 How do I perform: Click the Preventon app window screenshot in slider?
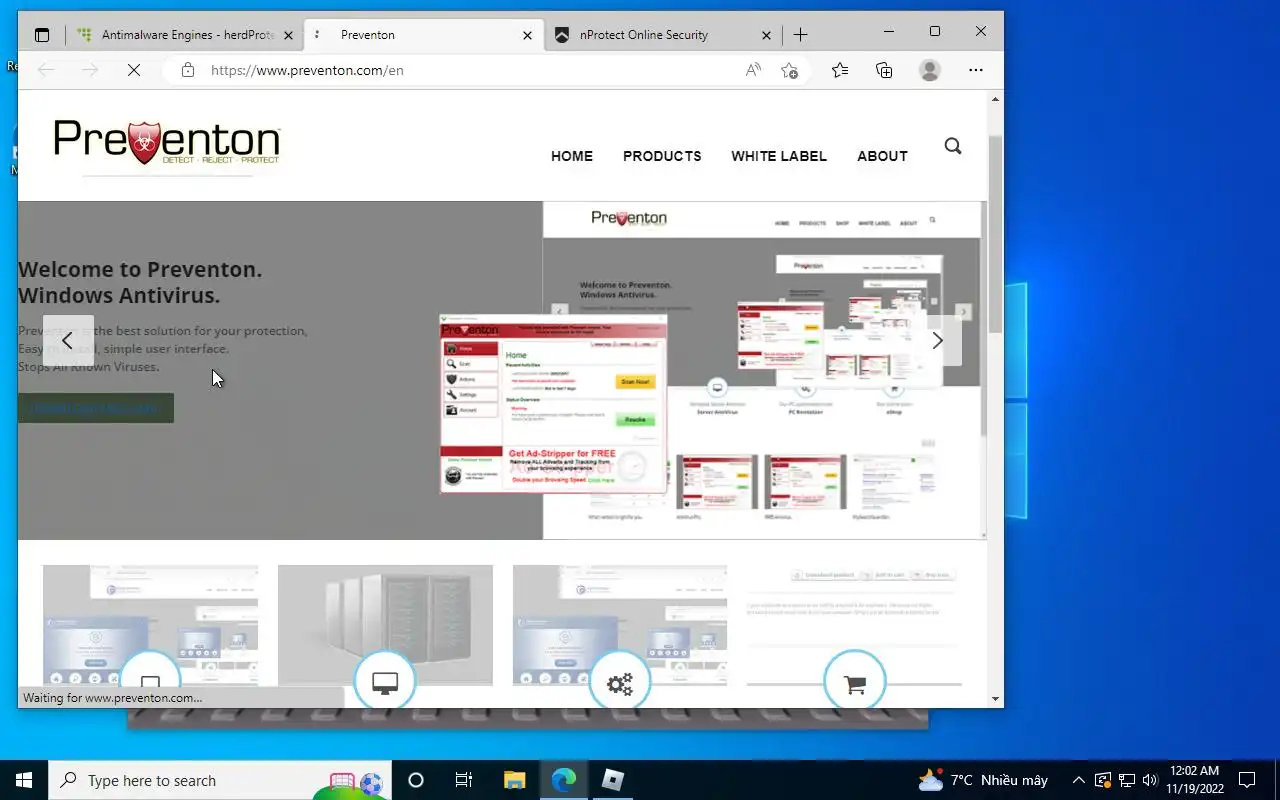(553, 404)
